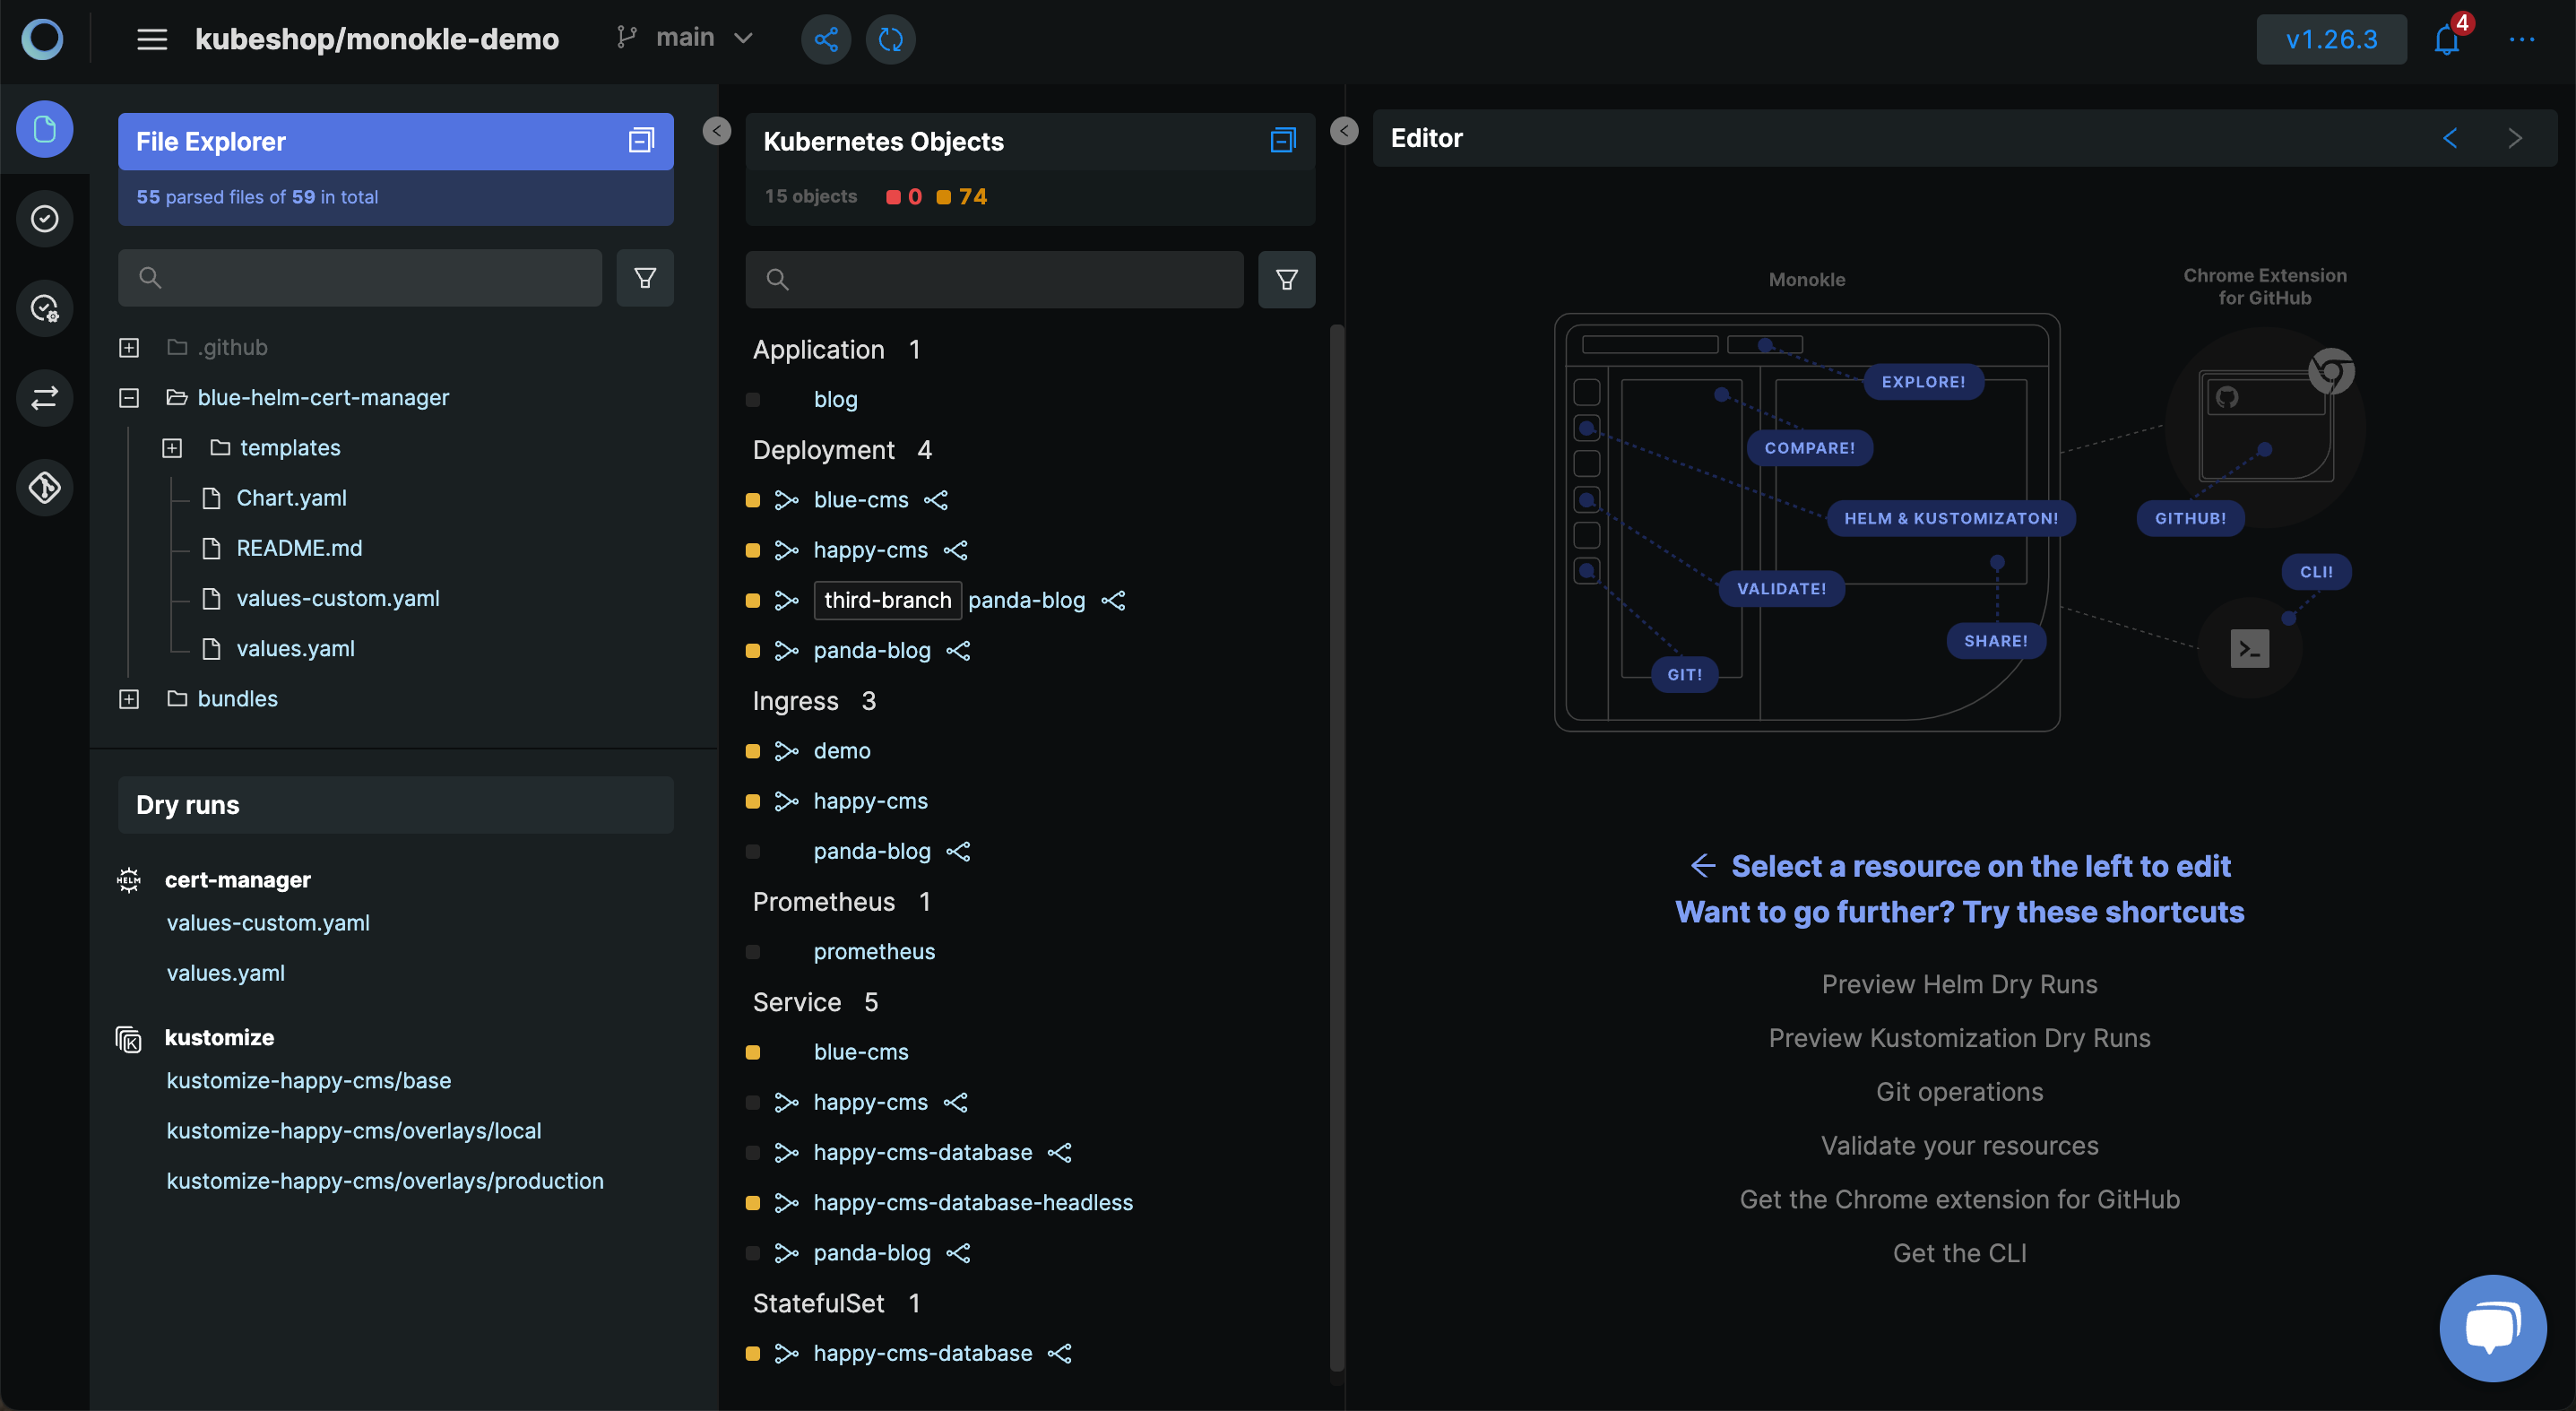Click incoming links icon of happy-cms Deployment
The width and height of the screenshot is (2576, 1411).
[x=786, y=550]
